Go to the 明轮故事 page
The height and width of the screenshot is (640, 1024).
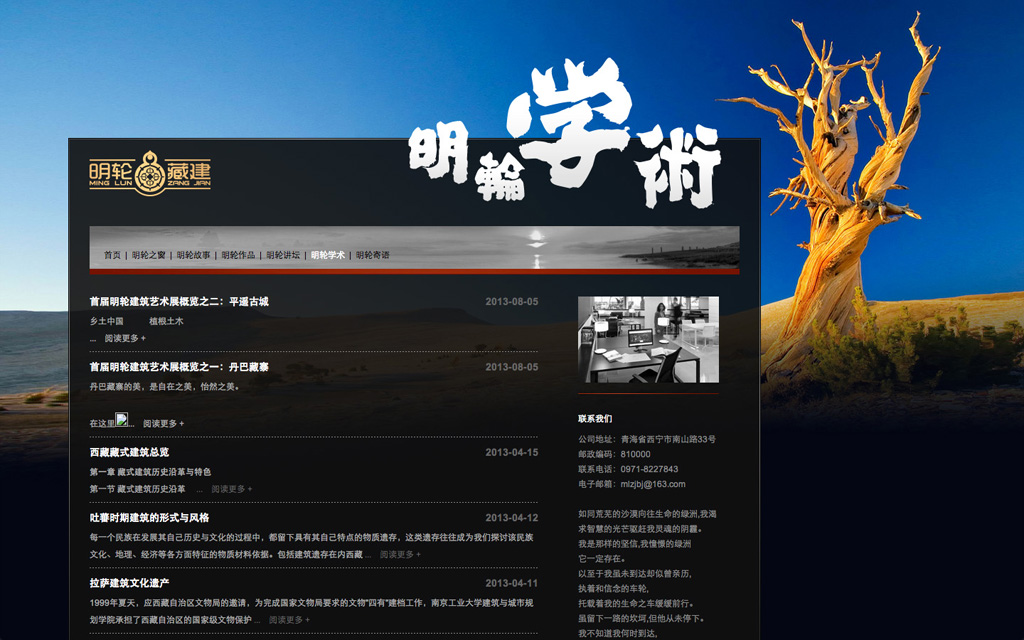point(193,255)
